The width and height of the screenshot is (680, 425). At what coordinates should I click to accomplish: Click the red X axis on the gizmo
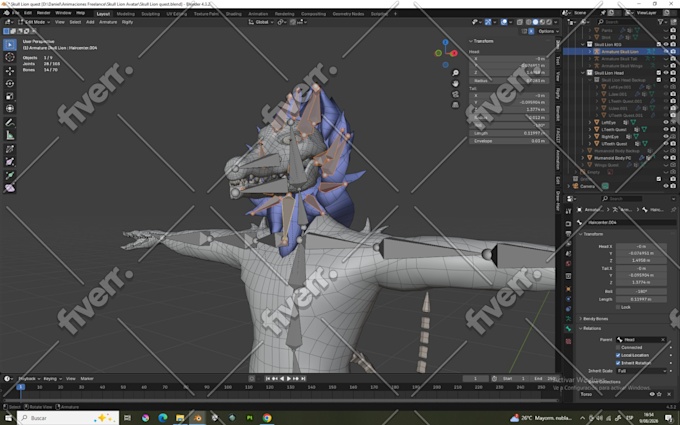coord(454,53)
